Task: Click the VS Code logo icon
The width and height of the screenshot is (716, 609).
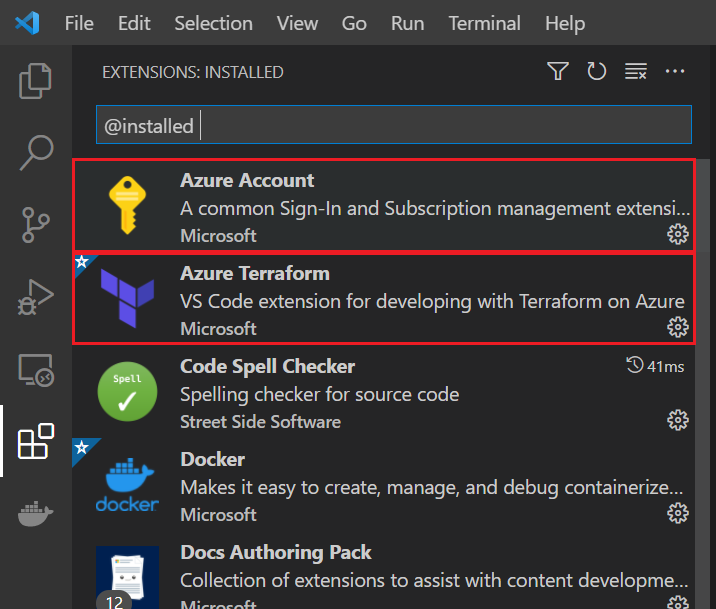Action: [27, 23]
